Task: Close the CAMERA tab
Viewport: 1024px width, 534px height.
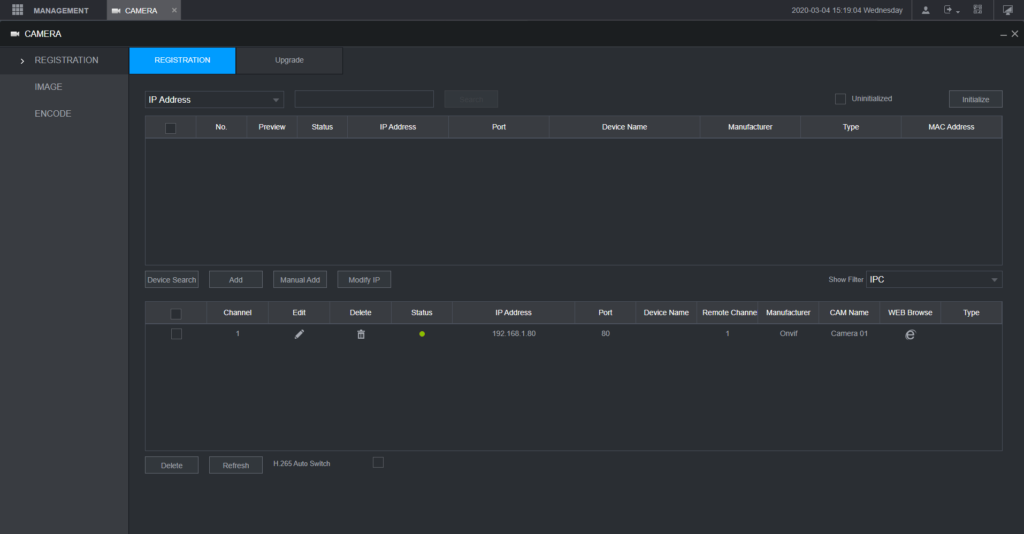Action: [x=174, y=10]
